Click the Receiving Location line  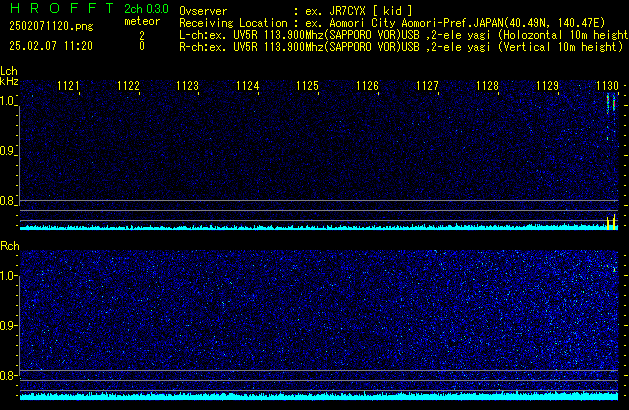coord(392,23)
